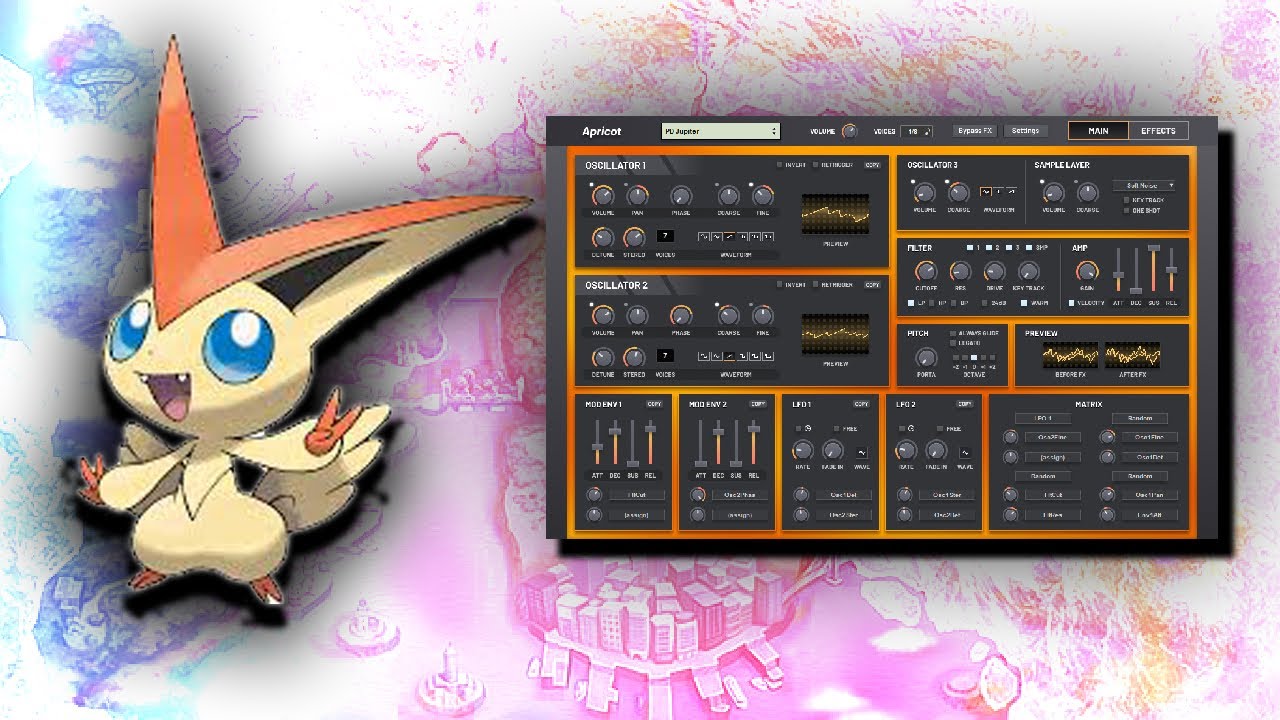Open the Voices 1/8 selector

(916, 131)
